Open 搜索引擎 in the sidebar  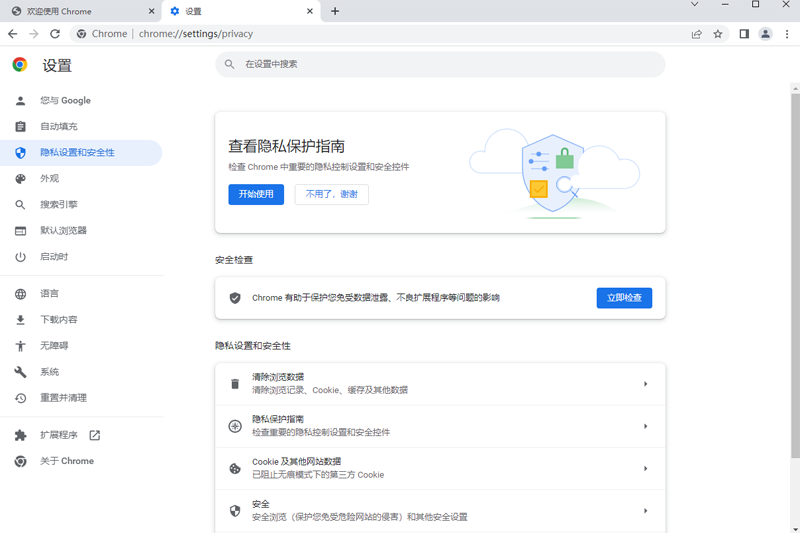pyautogui.click(x=58, y=205)
